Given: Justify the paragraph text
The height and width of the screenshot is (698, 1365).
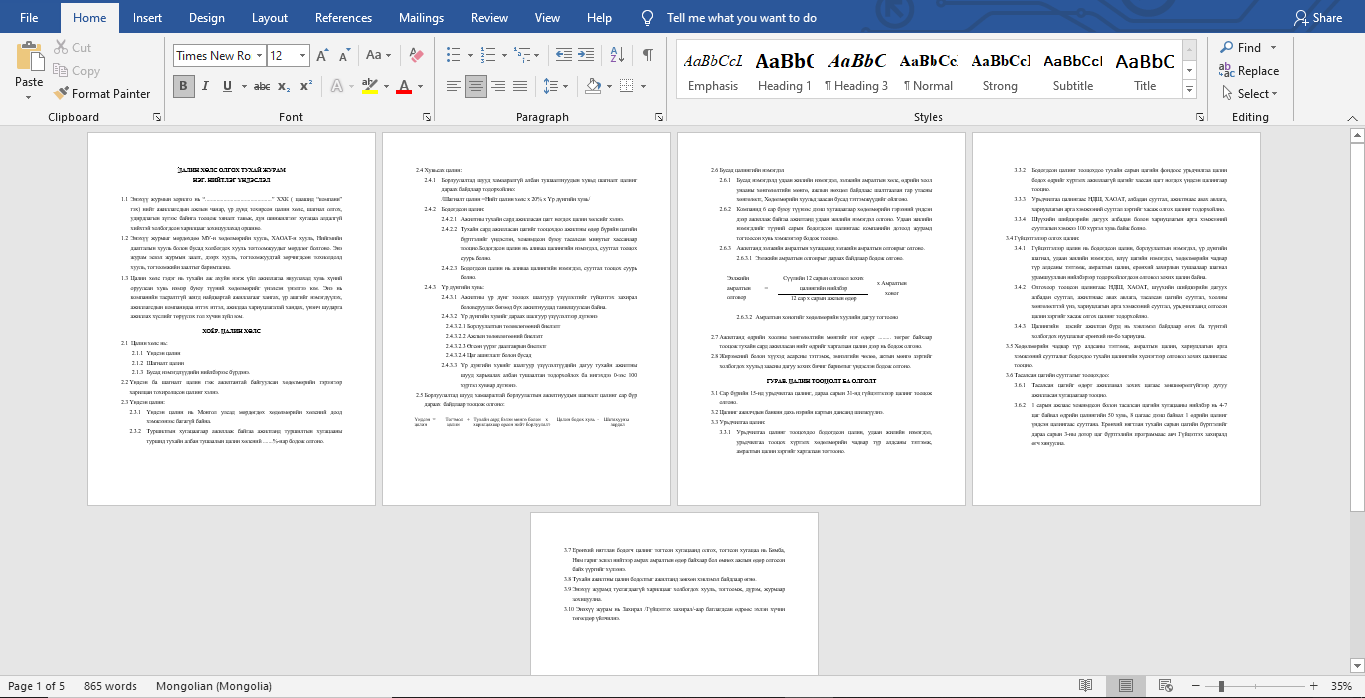Looking at the screenshot, I should [520, 87].
